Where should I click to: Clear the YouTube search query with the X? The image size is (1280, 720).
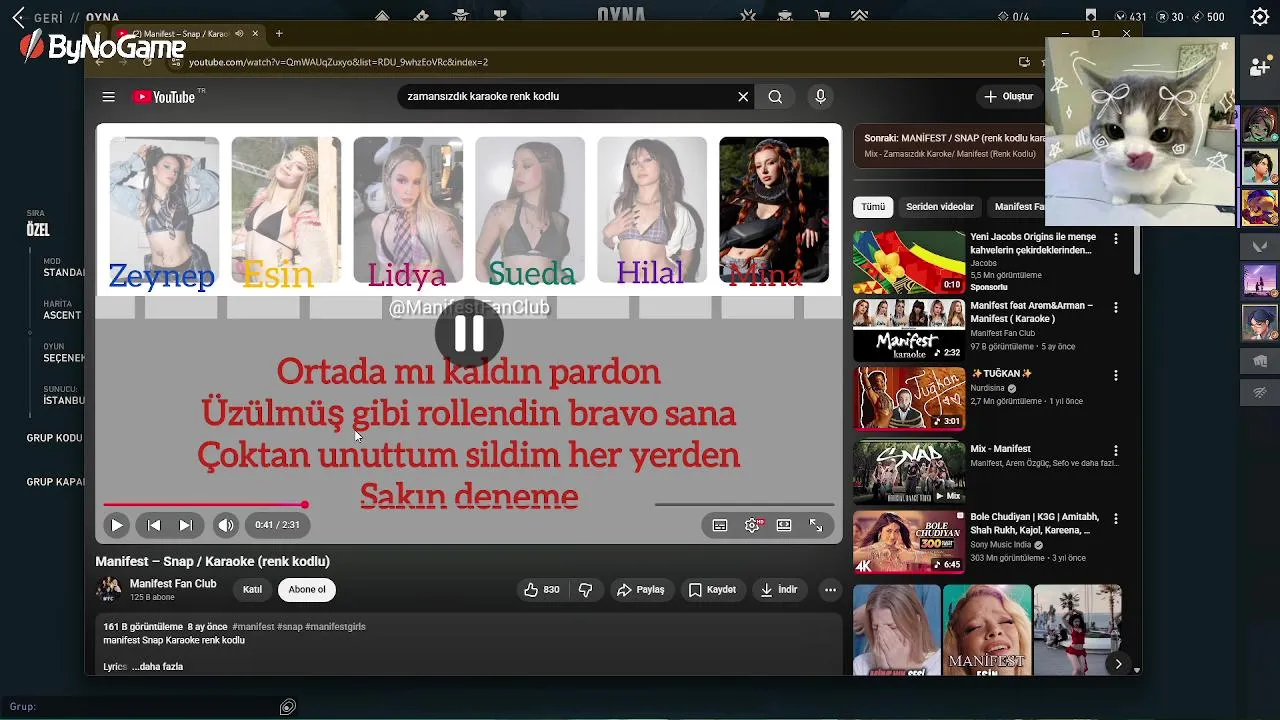pyautogui.click(x=743, y=97)
